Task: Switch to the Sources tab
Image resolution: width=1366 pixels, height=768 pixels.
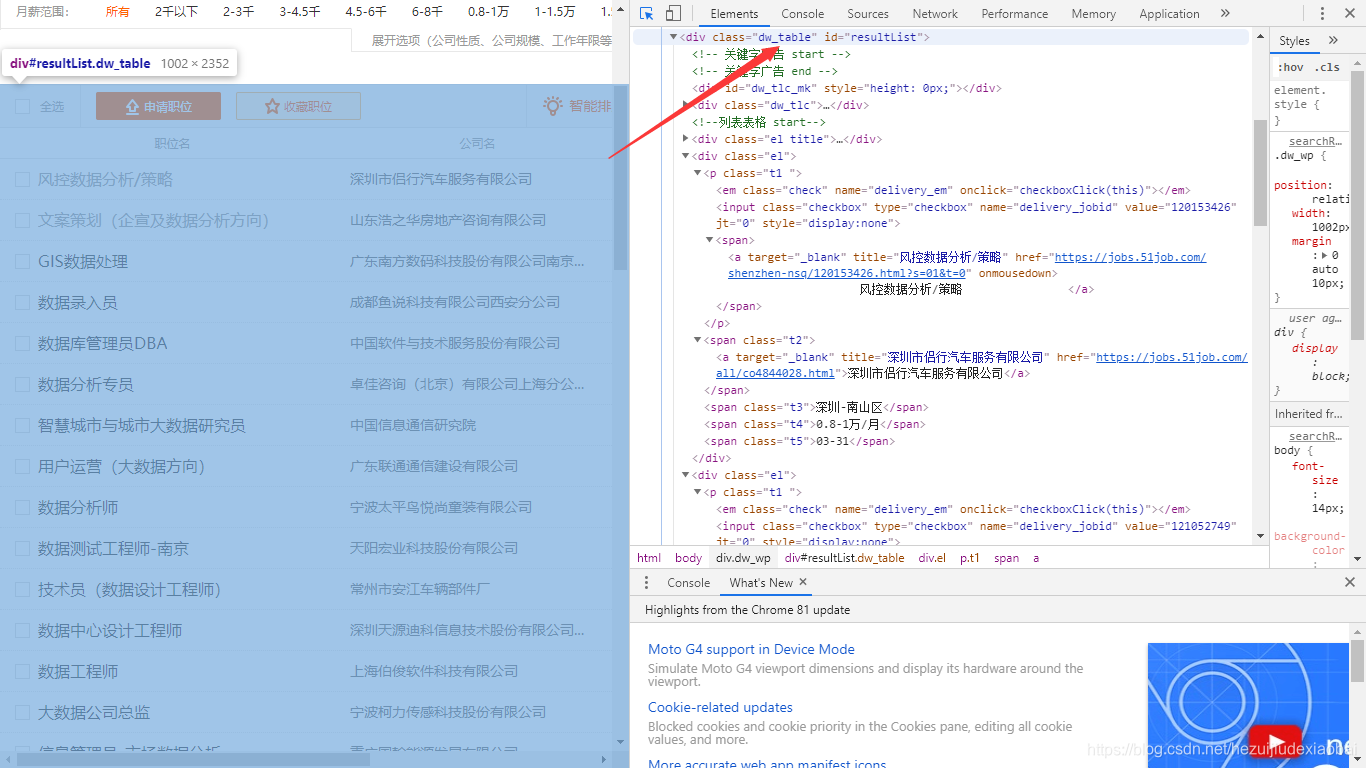Action: coord(867,14)
